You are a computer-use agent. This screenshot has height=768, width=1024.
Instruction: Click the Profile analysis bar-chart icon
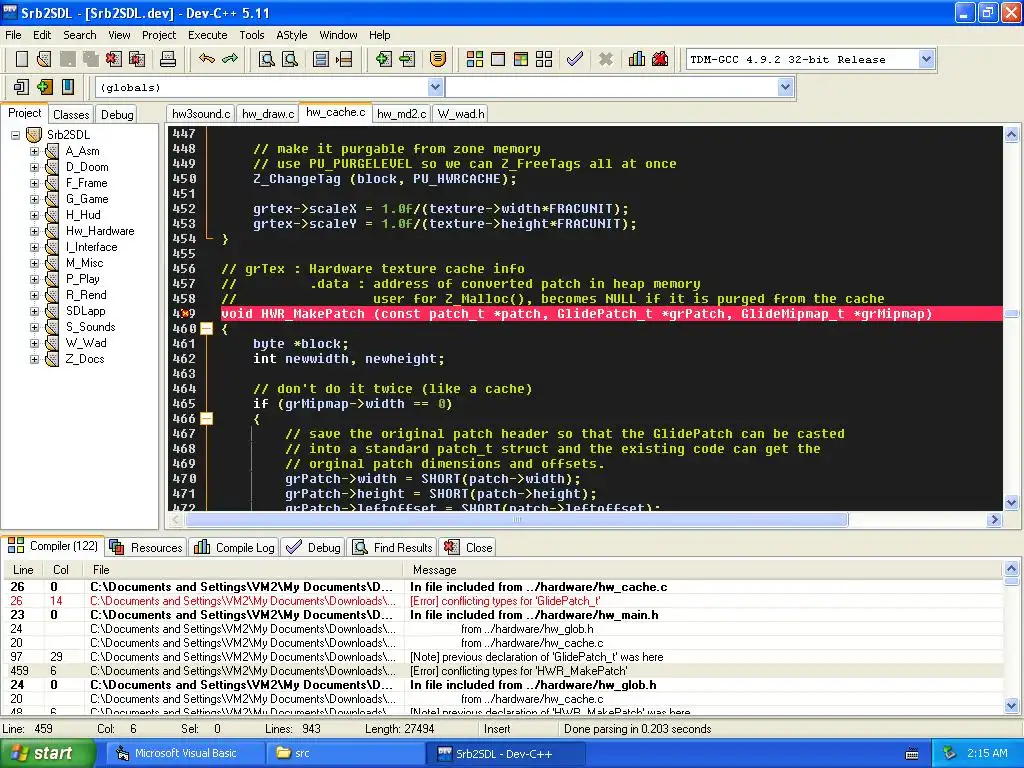point(637,59)
